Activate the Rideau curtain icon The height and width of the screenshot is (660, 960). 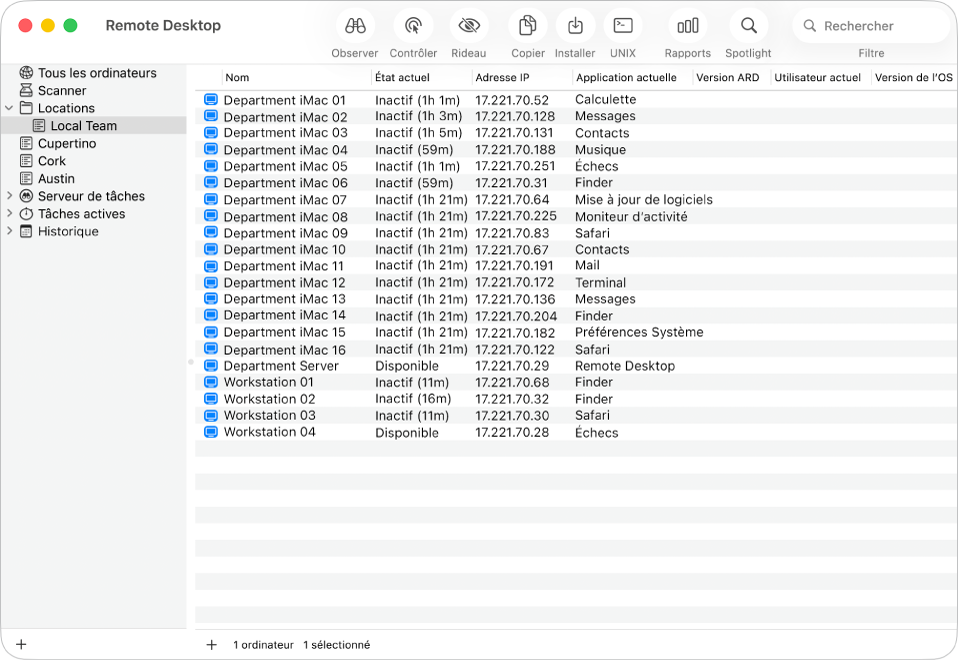click(468, 26)
